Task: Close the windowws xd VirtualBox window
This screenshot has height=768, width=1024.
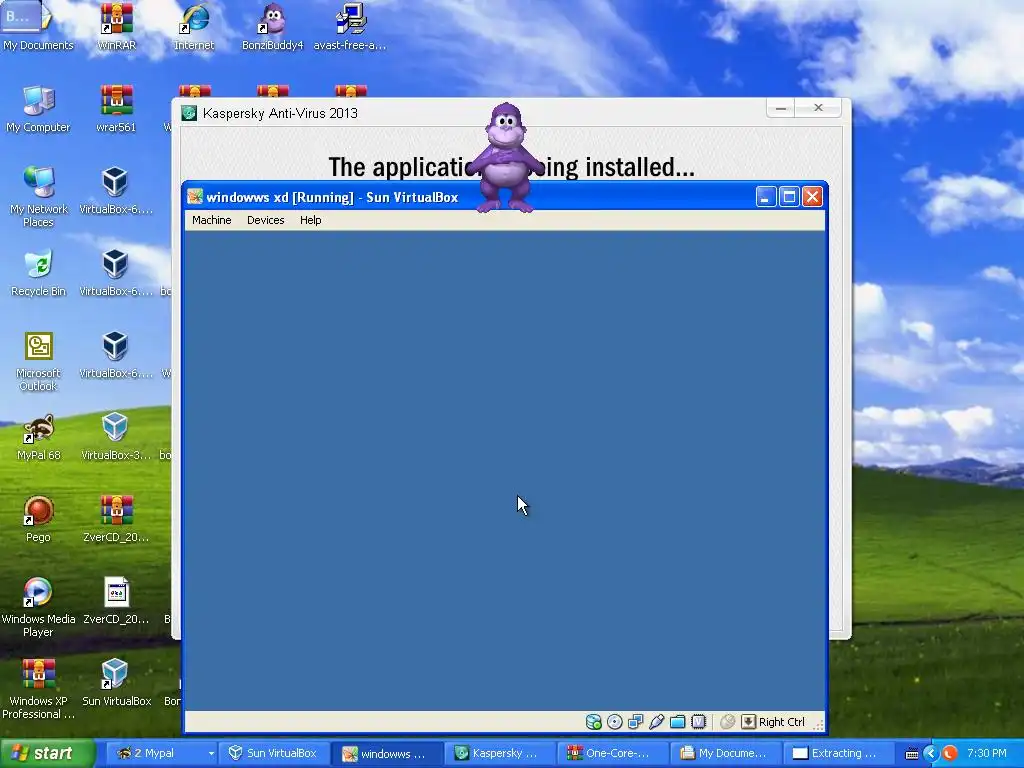Action: [x=812, y=197]
